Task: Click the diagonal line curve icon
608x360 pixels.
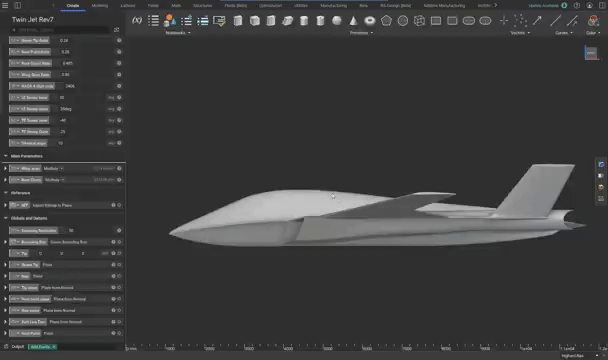Action: click(x=555, y=21)
